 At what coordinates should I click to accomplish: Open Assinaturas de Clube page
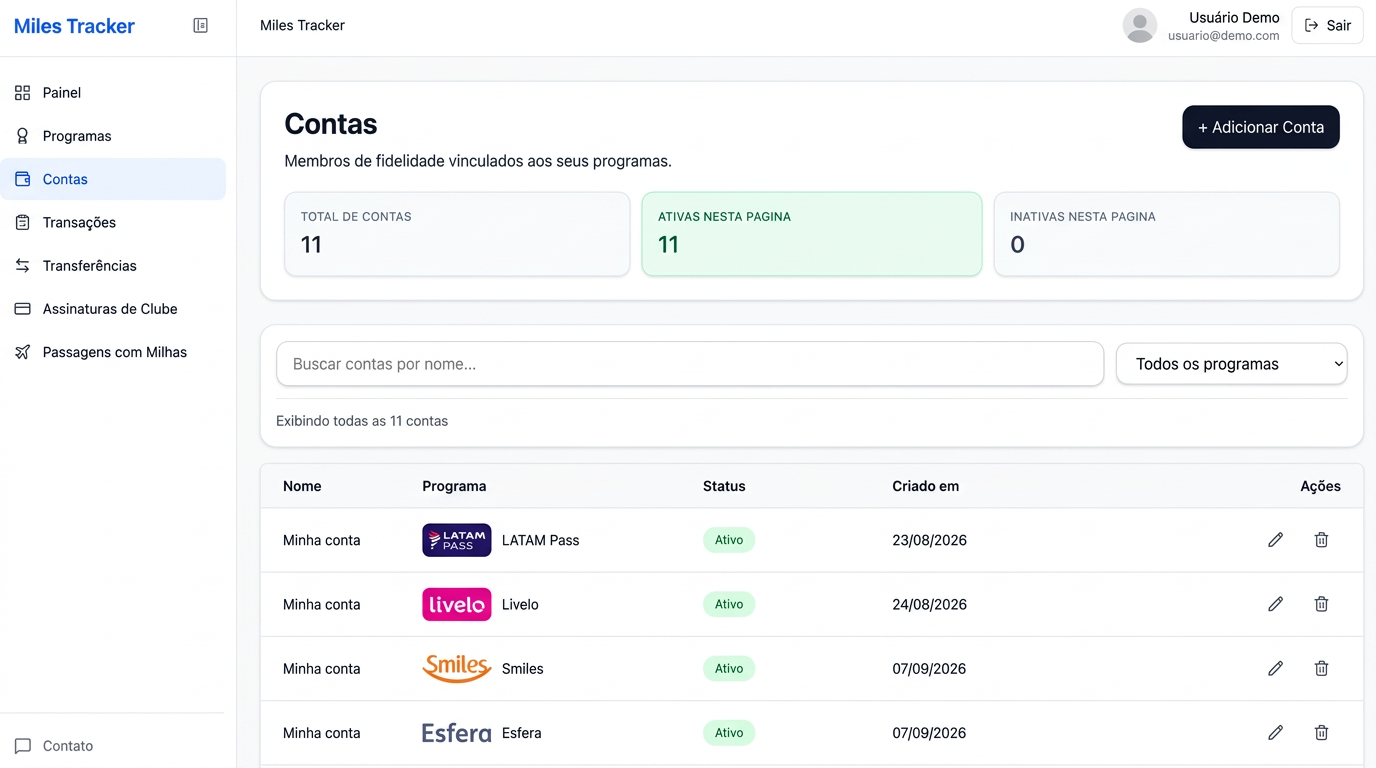[x=113, y=309]
